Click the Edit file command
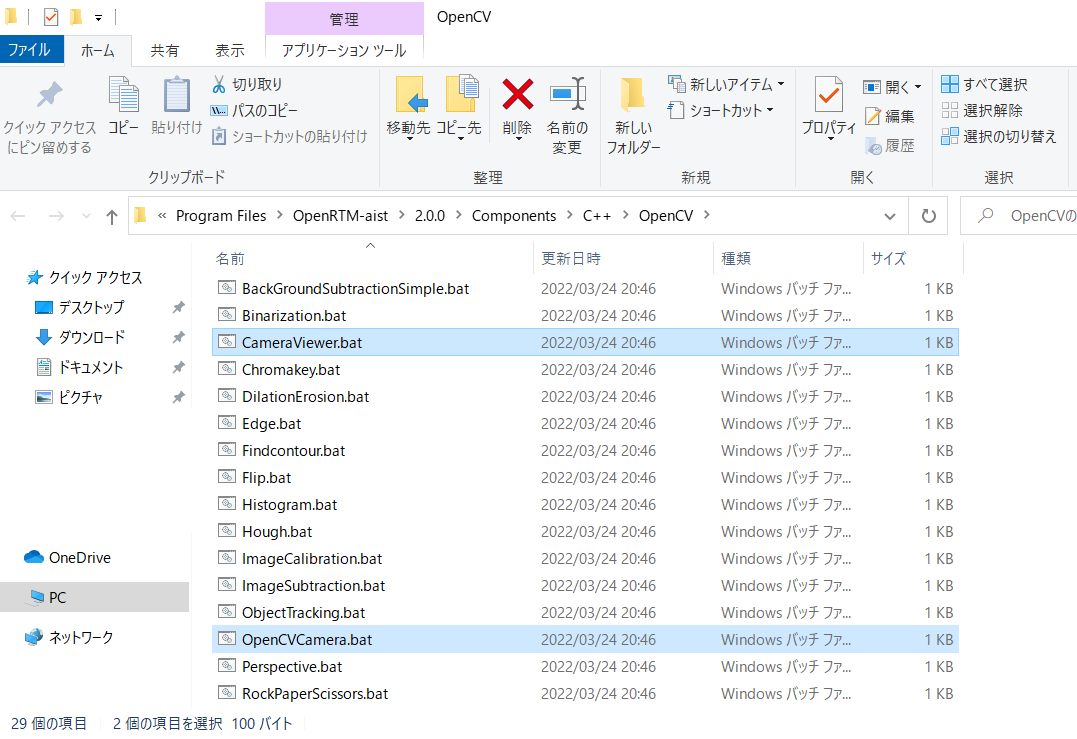This screenshot has height=739, width=1077. [x=889, y=116]
